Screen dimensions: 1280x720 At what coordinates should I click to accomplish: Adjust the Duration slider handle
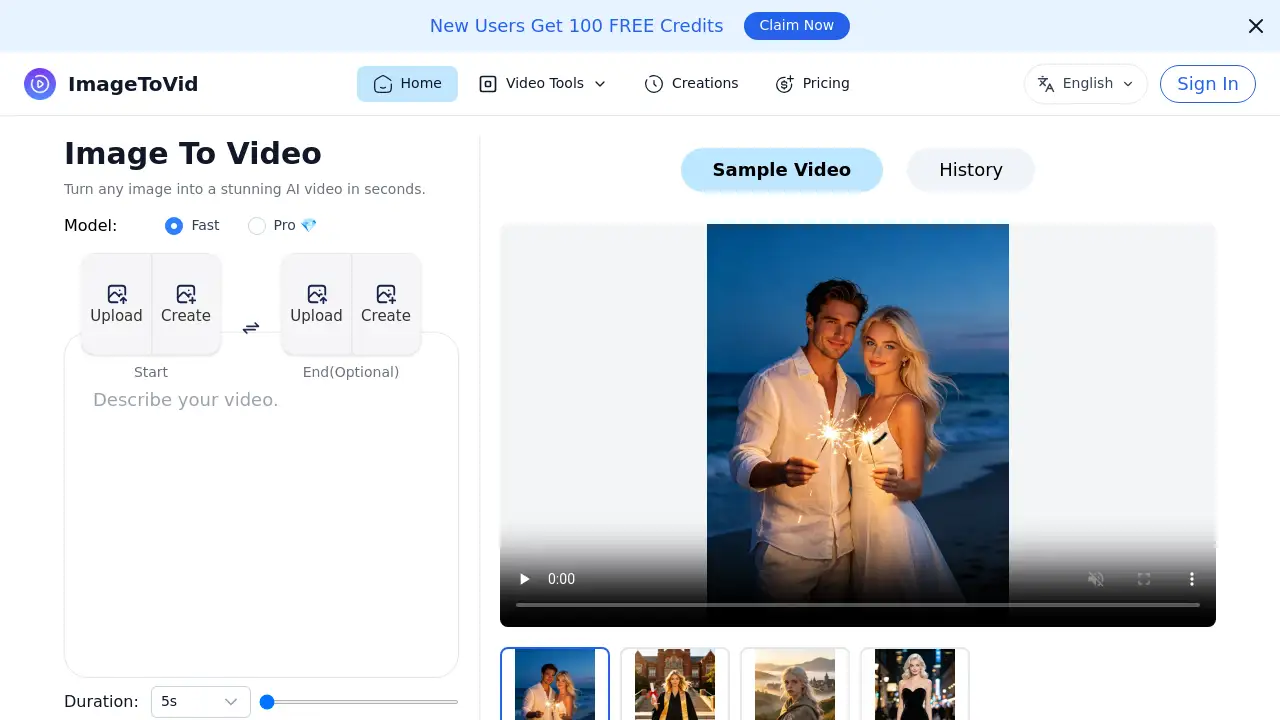tap(267, 702)
